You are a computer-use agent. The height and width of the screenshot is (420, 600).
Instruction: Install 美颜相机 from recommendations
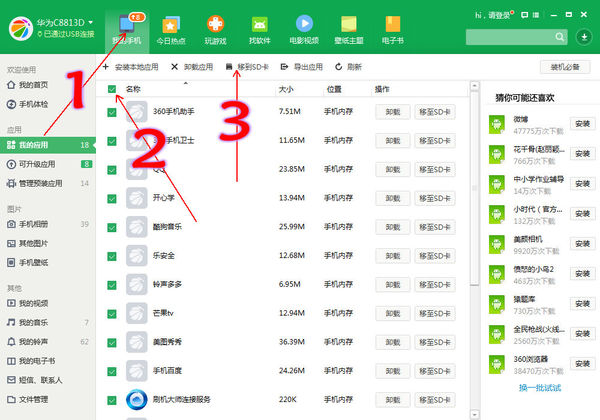pyautogui.click(x=582, y=244)
